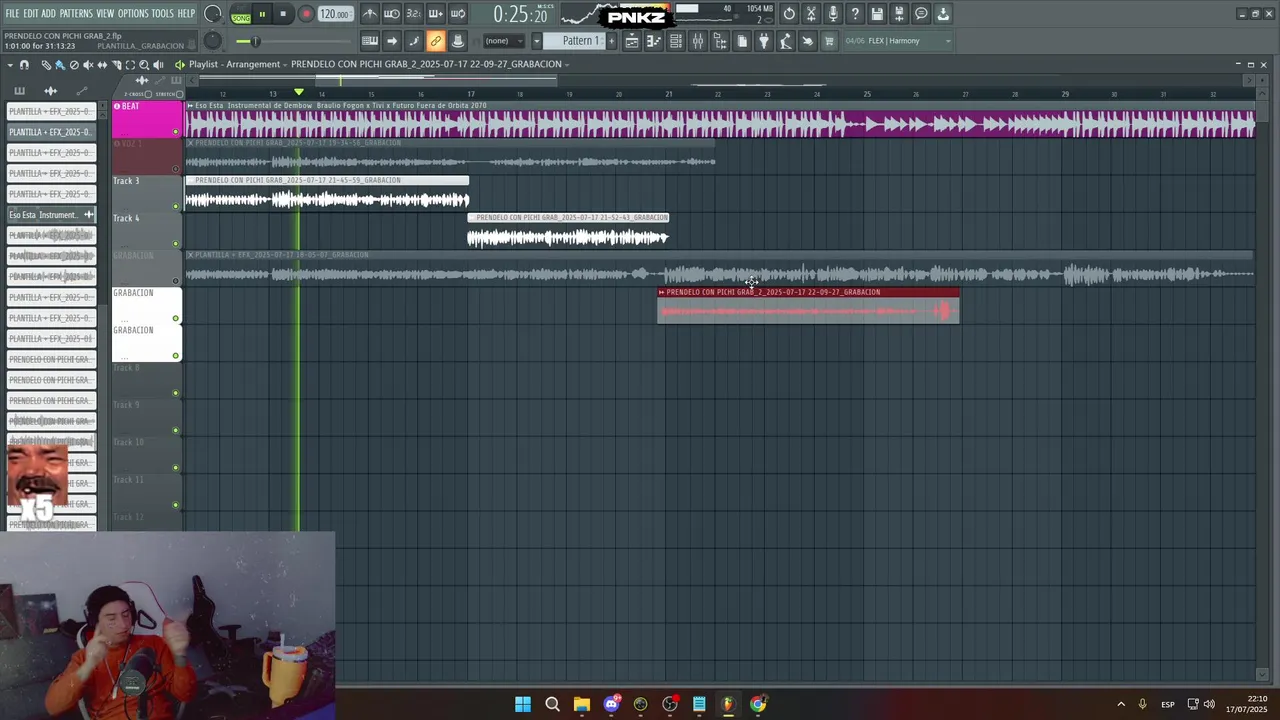Click the audio editor scissors icon
Viewport: 1280px width, 720px height.
coord(811,14)
